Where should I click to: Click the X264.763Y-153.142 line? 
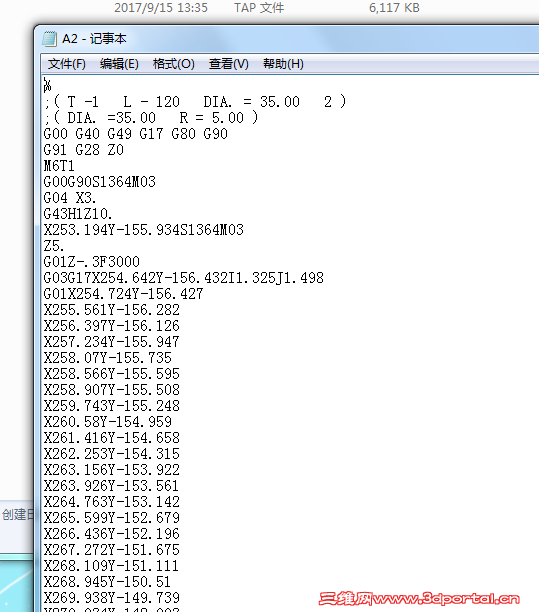pos(112,502)
